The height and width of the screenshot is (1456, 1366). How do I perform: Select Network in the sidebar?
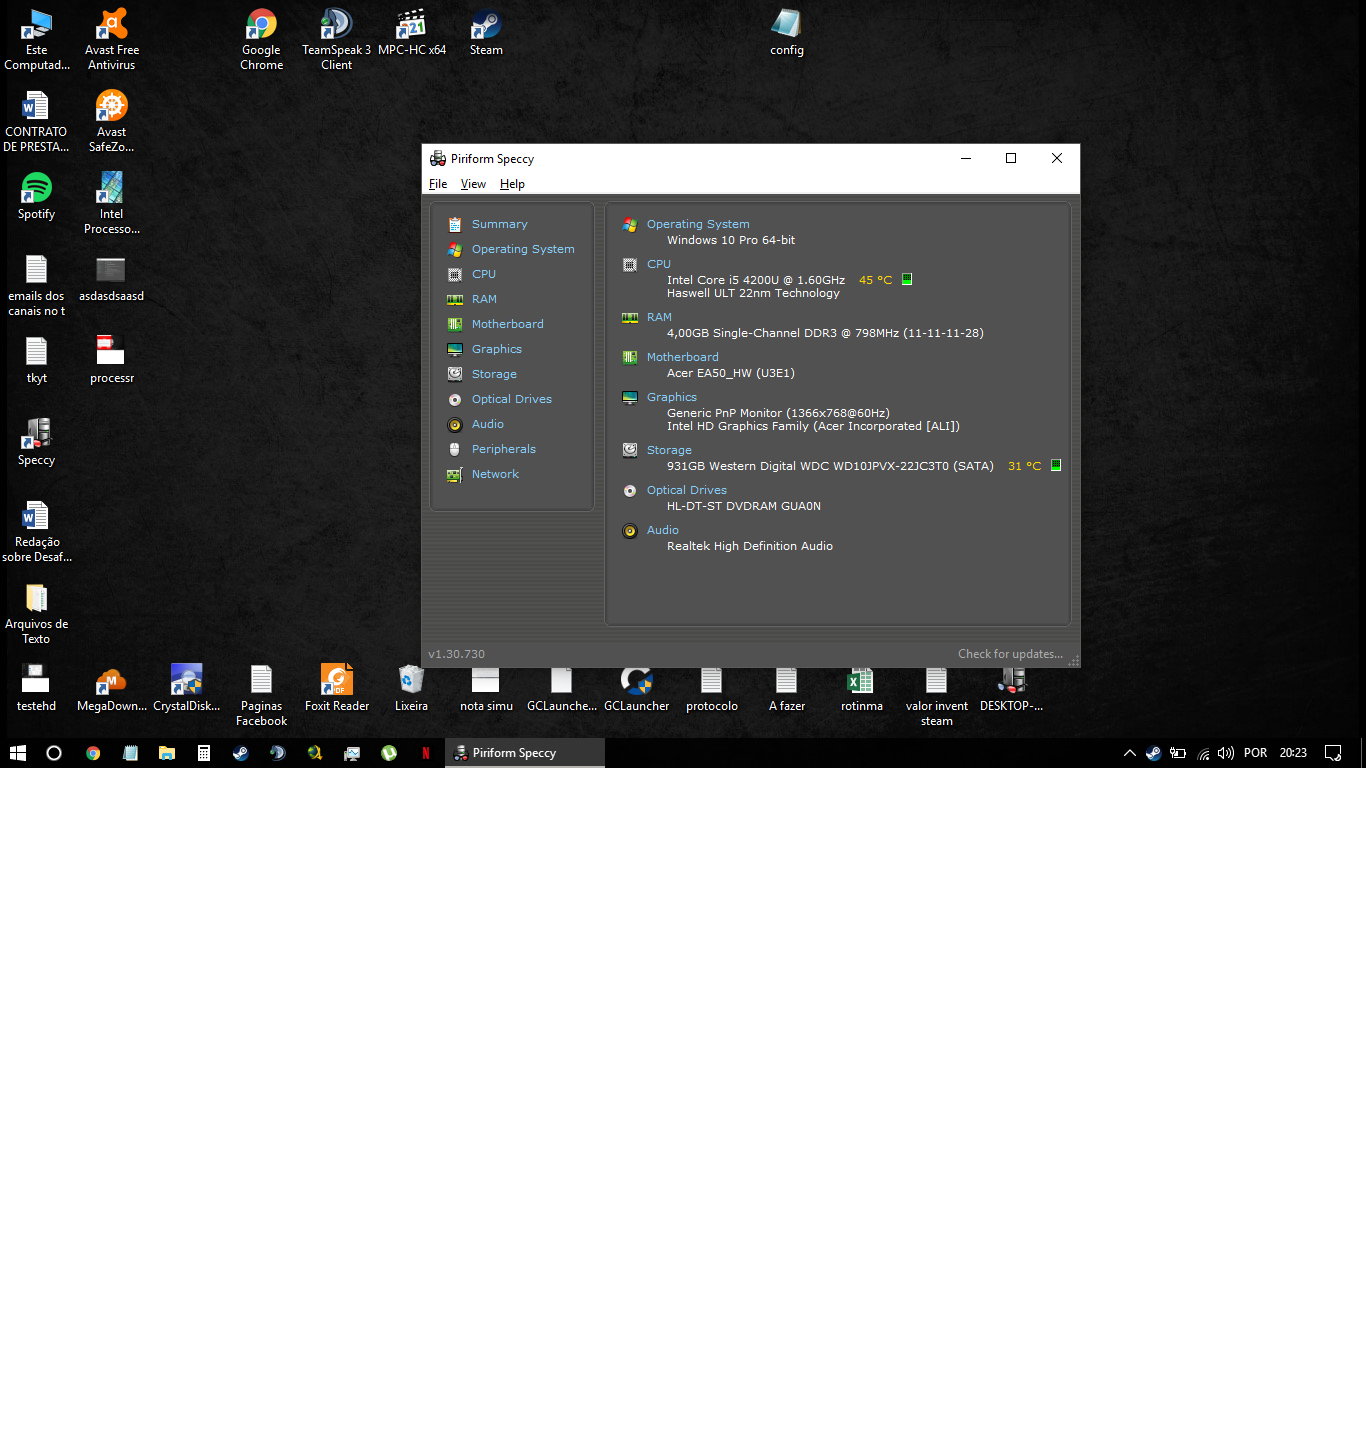point(495,474)
